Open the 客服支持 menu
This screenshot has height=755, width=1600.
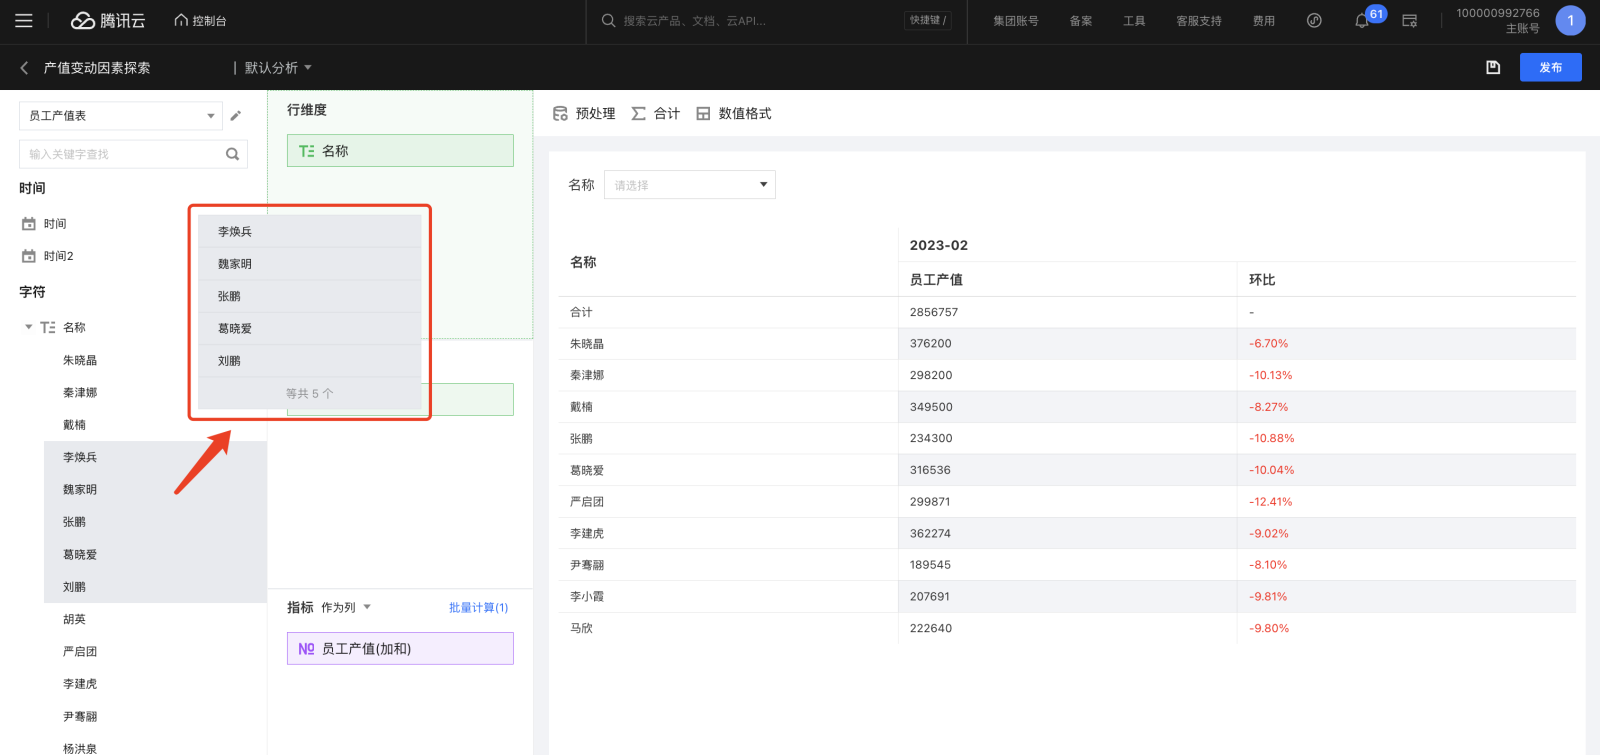click(x=1199, y=21)
